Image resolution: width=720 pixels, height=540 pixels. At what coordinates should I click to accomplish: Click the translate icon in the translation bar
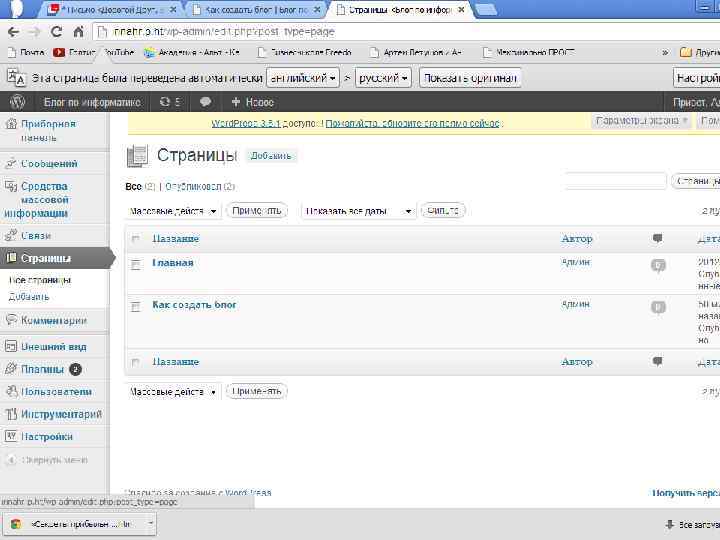tap(16, 78)
